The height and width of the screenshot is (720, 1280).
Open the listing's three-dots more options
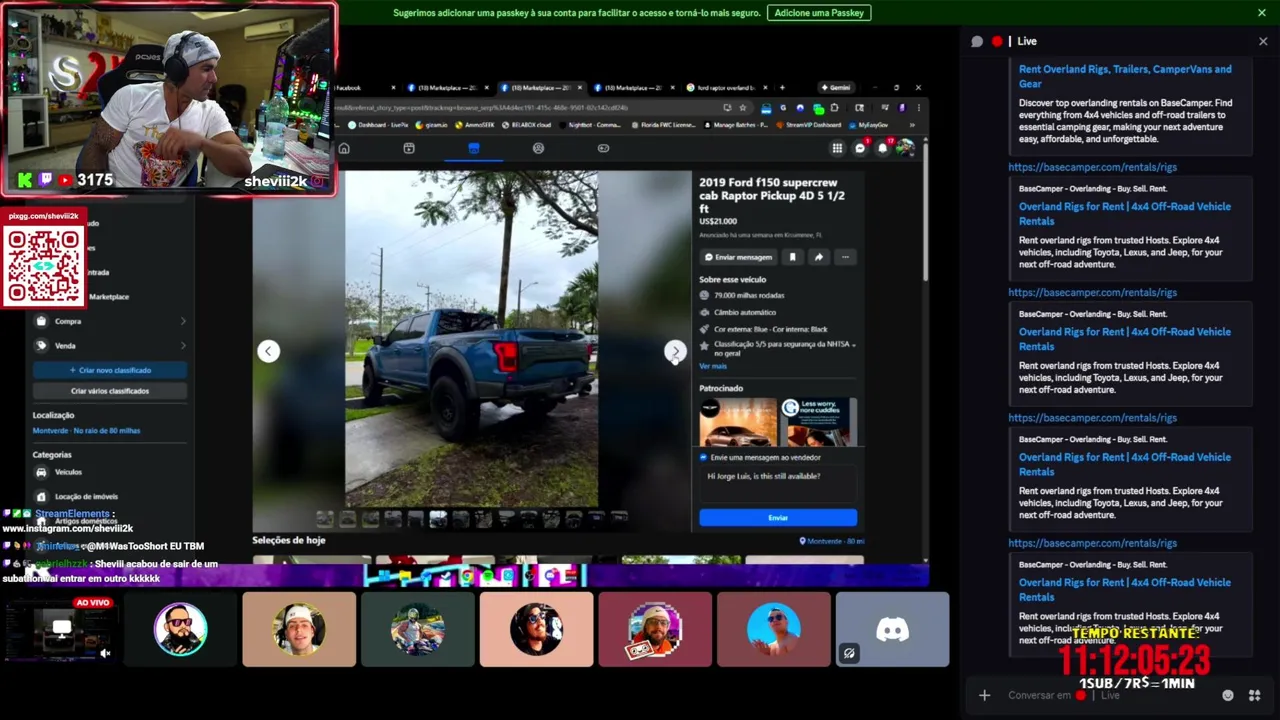(845, 257)
